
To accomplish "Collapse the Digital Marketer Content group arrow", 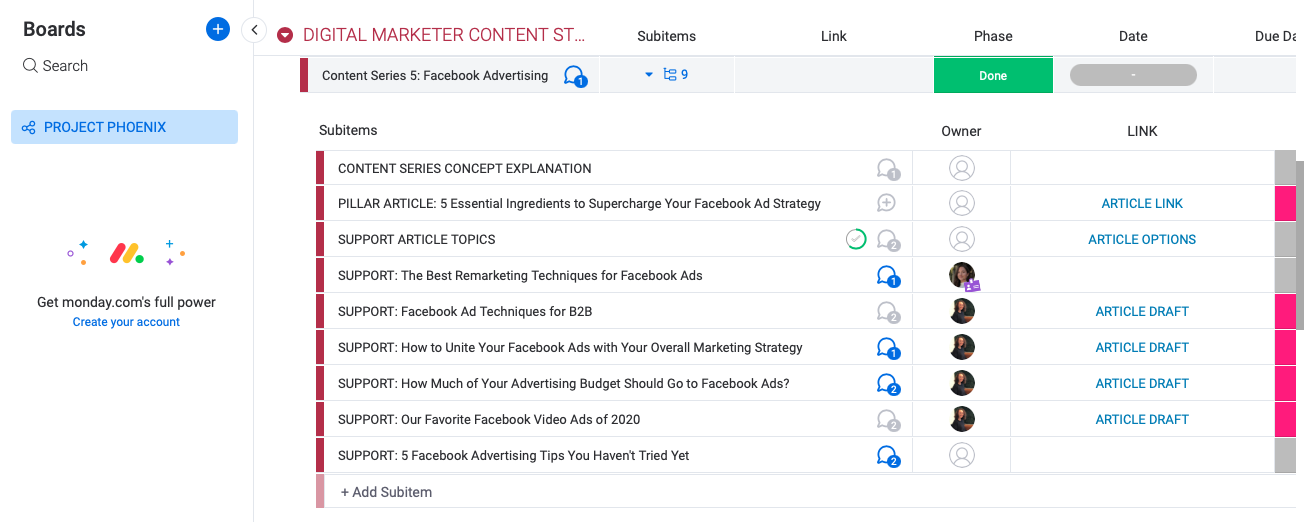I will point(285,36).
